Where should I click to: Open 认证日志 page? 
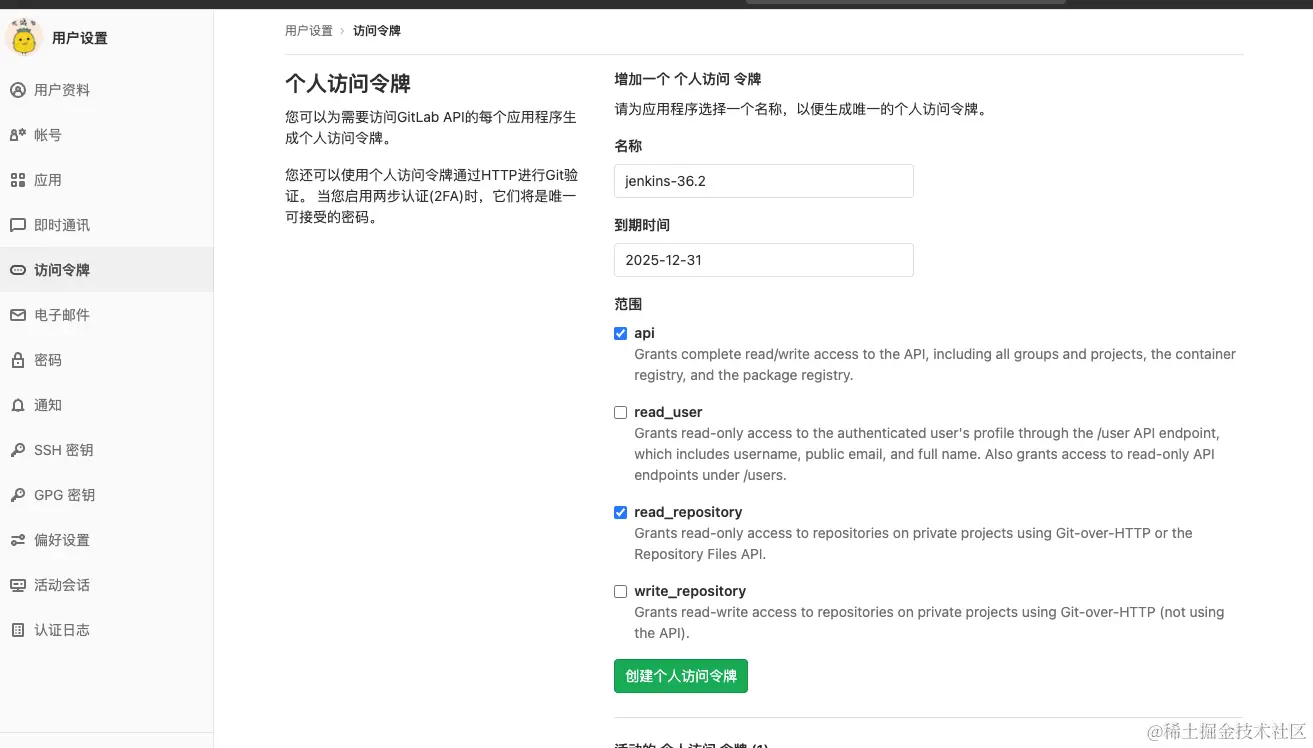point(106,630)
